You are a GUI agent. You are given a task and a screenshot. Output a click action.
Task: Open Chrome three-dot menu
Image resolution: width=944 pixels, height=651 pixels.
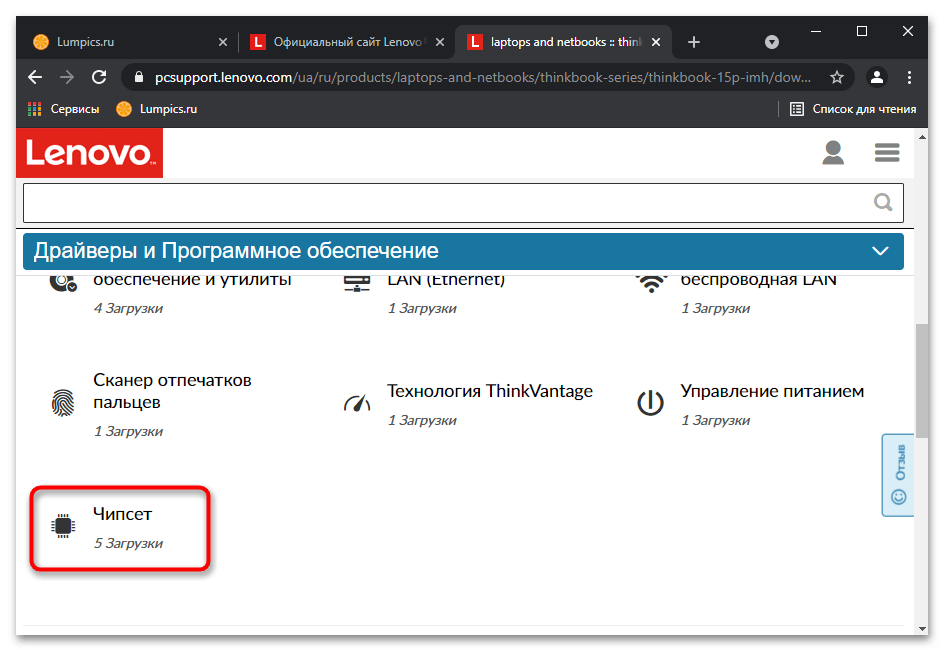tap(909, 77)
